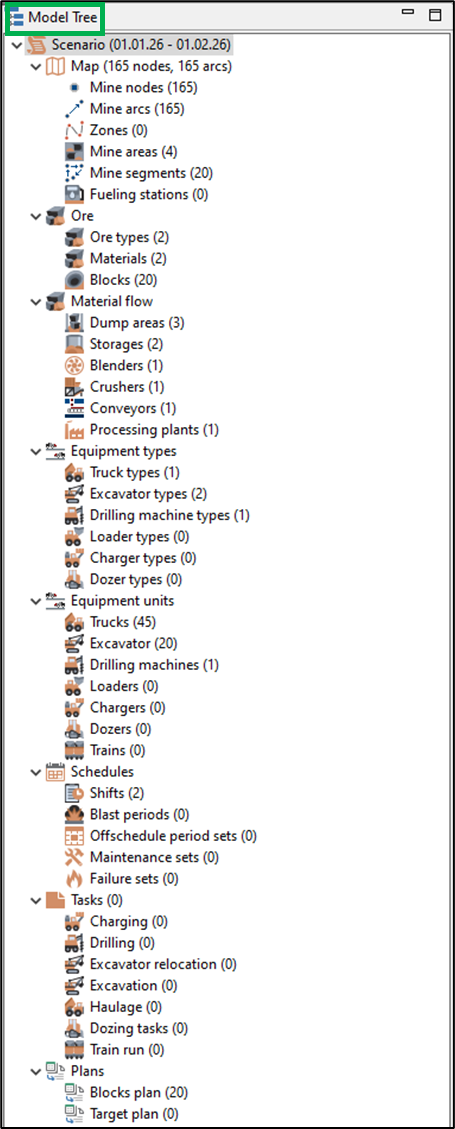Click the Blocks plan icon

coord(74,1093)
